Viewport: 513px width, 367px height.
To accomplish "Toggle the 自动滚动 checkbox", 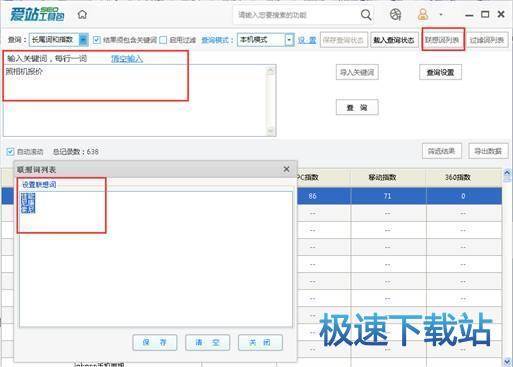I will pos(10,152).
